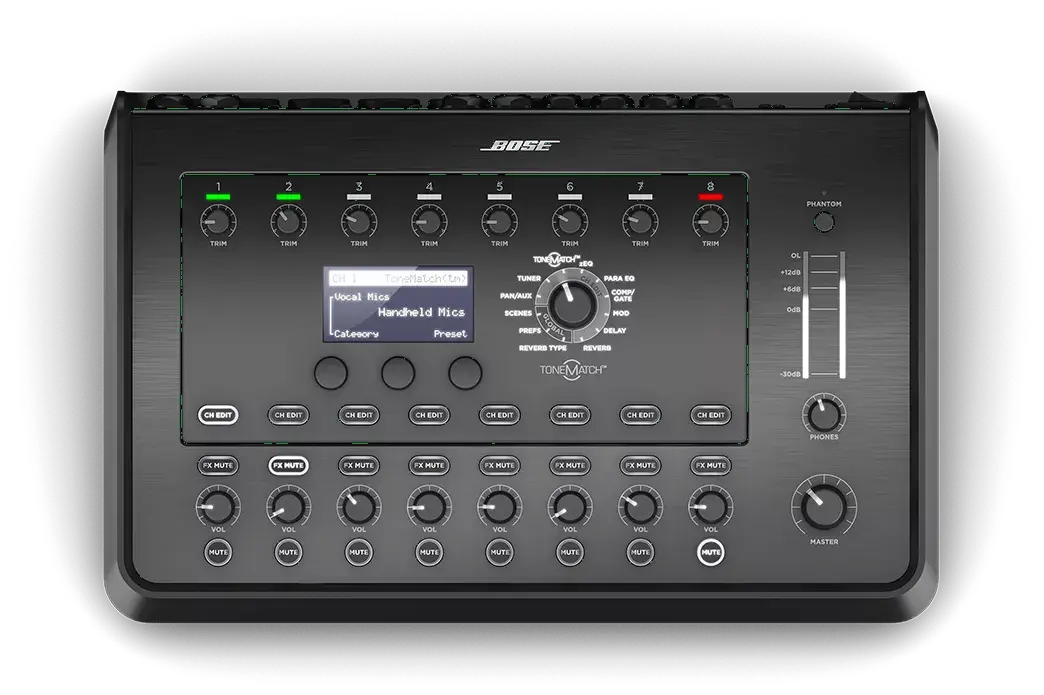Click the TUNER label on the selector
Viewport: 1044px width, 695px height.
click(x=529, y=278)
